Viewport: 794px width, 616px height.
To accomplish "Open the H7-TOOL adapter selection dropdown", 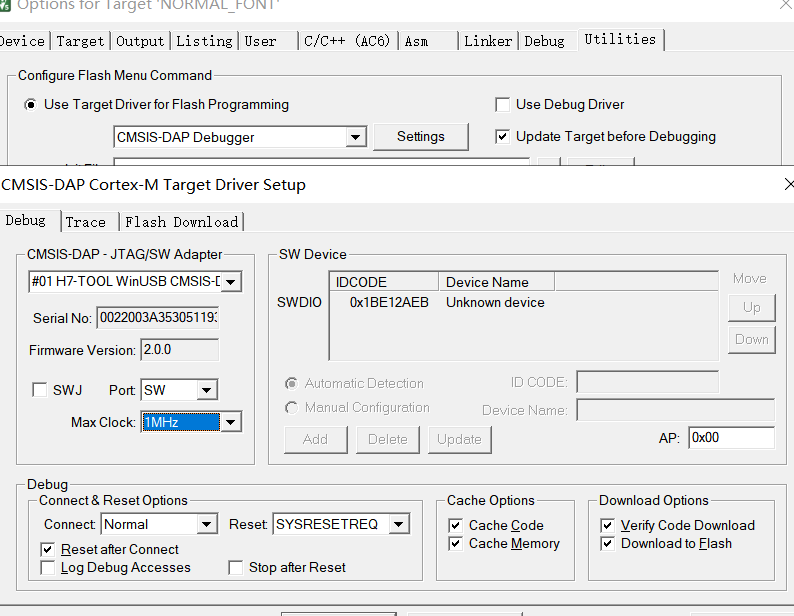I will [231, 282].
